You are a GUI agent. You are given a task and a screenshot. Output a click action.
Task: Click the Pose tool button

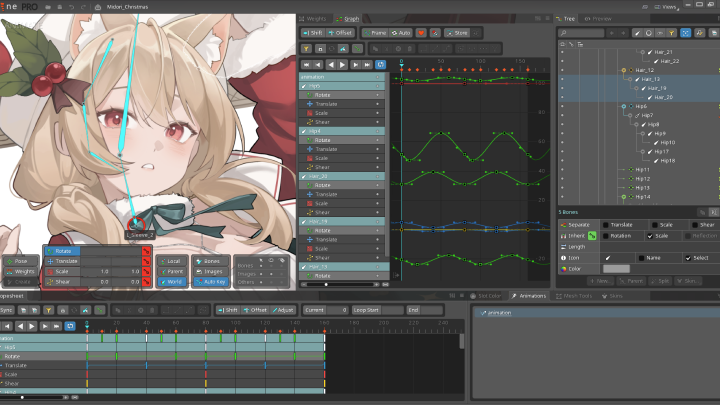pyautogui.click(x=20, y=261)
